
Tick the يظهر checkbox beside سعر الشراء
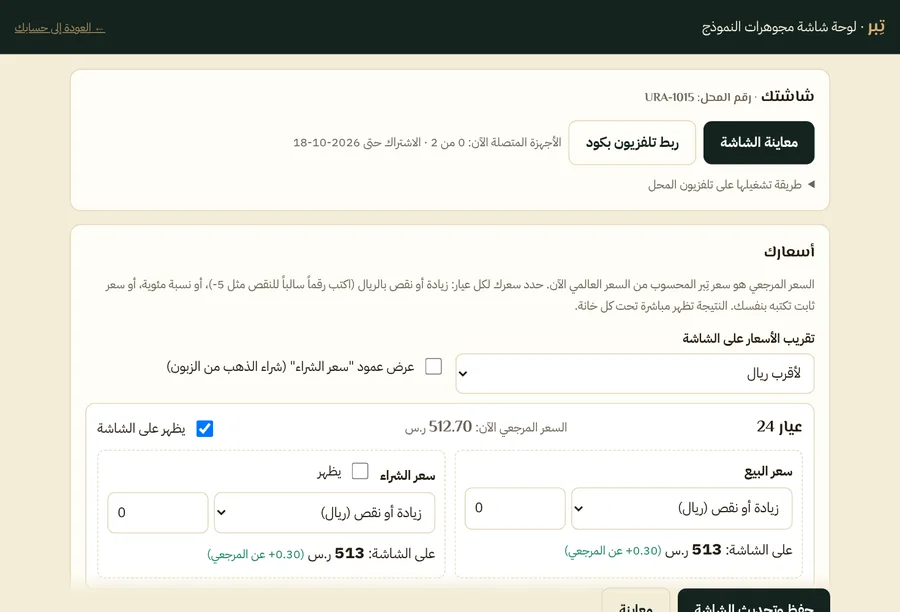[360, 471]
